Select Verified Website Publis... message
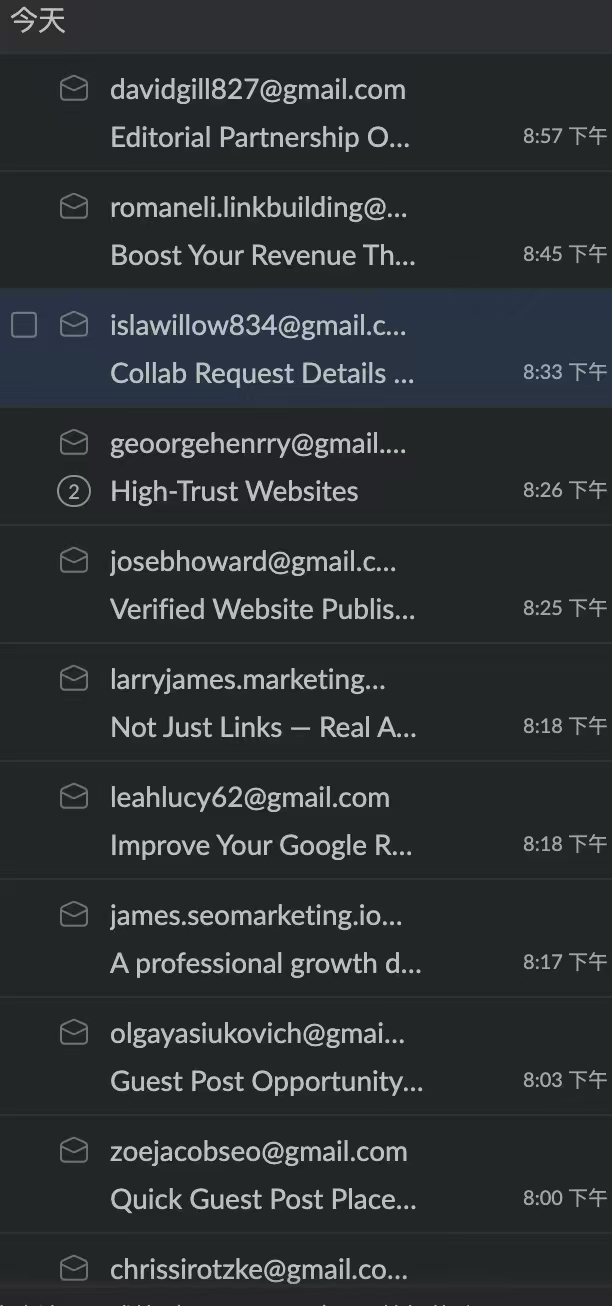Screen dimensions: 612x1306 pyautogui.click(x=306, y=584)
